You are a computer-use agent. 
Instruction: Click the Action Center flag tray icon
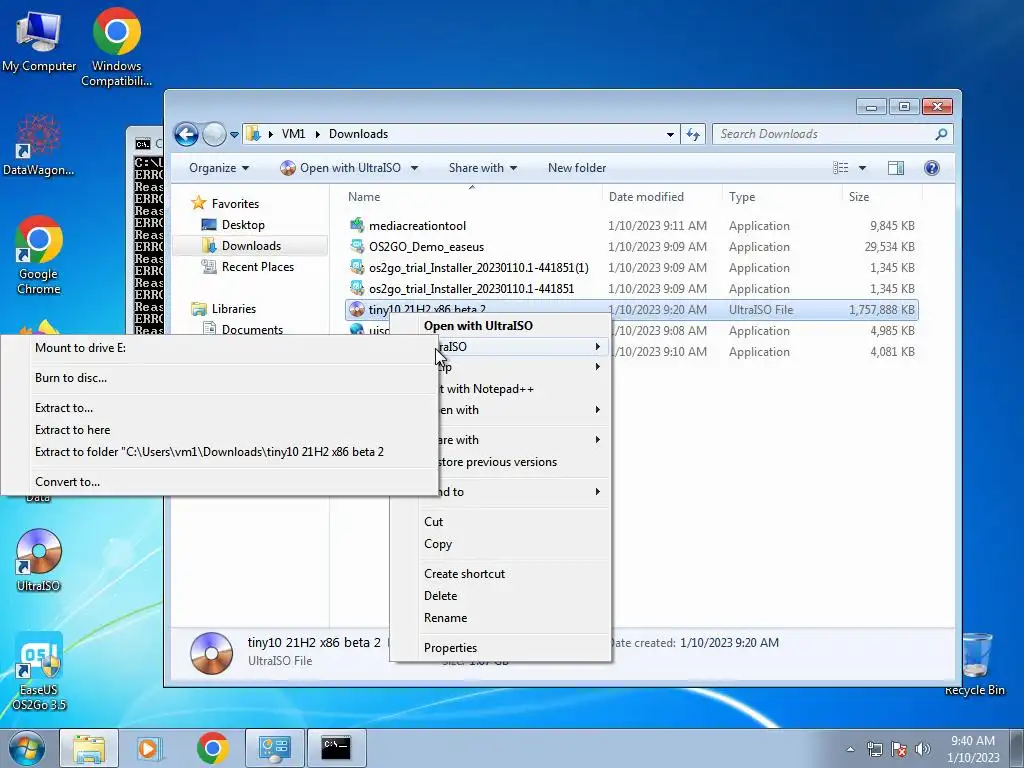click(x=899, y=749)
